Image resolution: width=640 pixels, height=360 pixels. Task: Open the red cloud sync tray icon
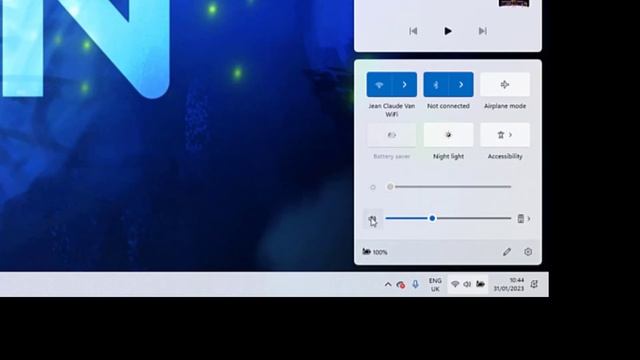pos(401,284)
